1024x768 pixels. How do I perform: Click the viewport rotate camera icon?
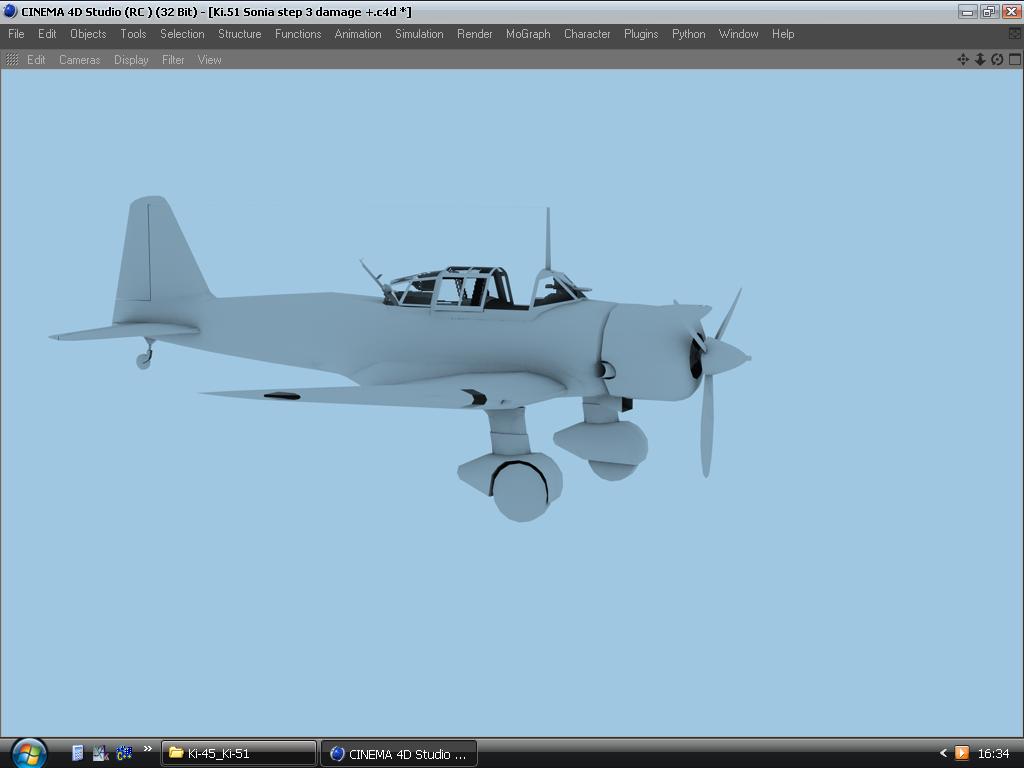coord(997,60)
